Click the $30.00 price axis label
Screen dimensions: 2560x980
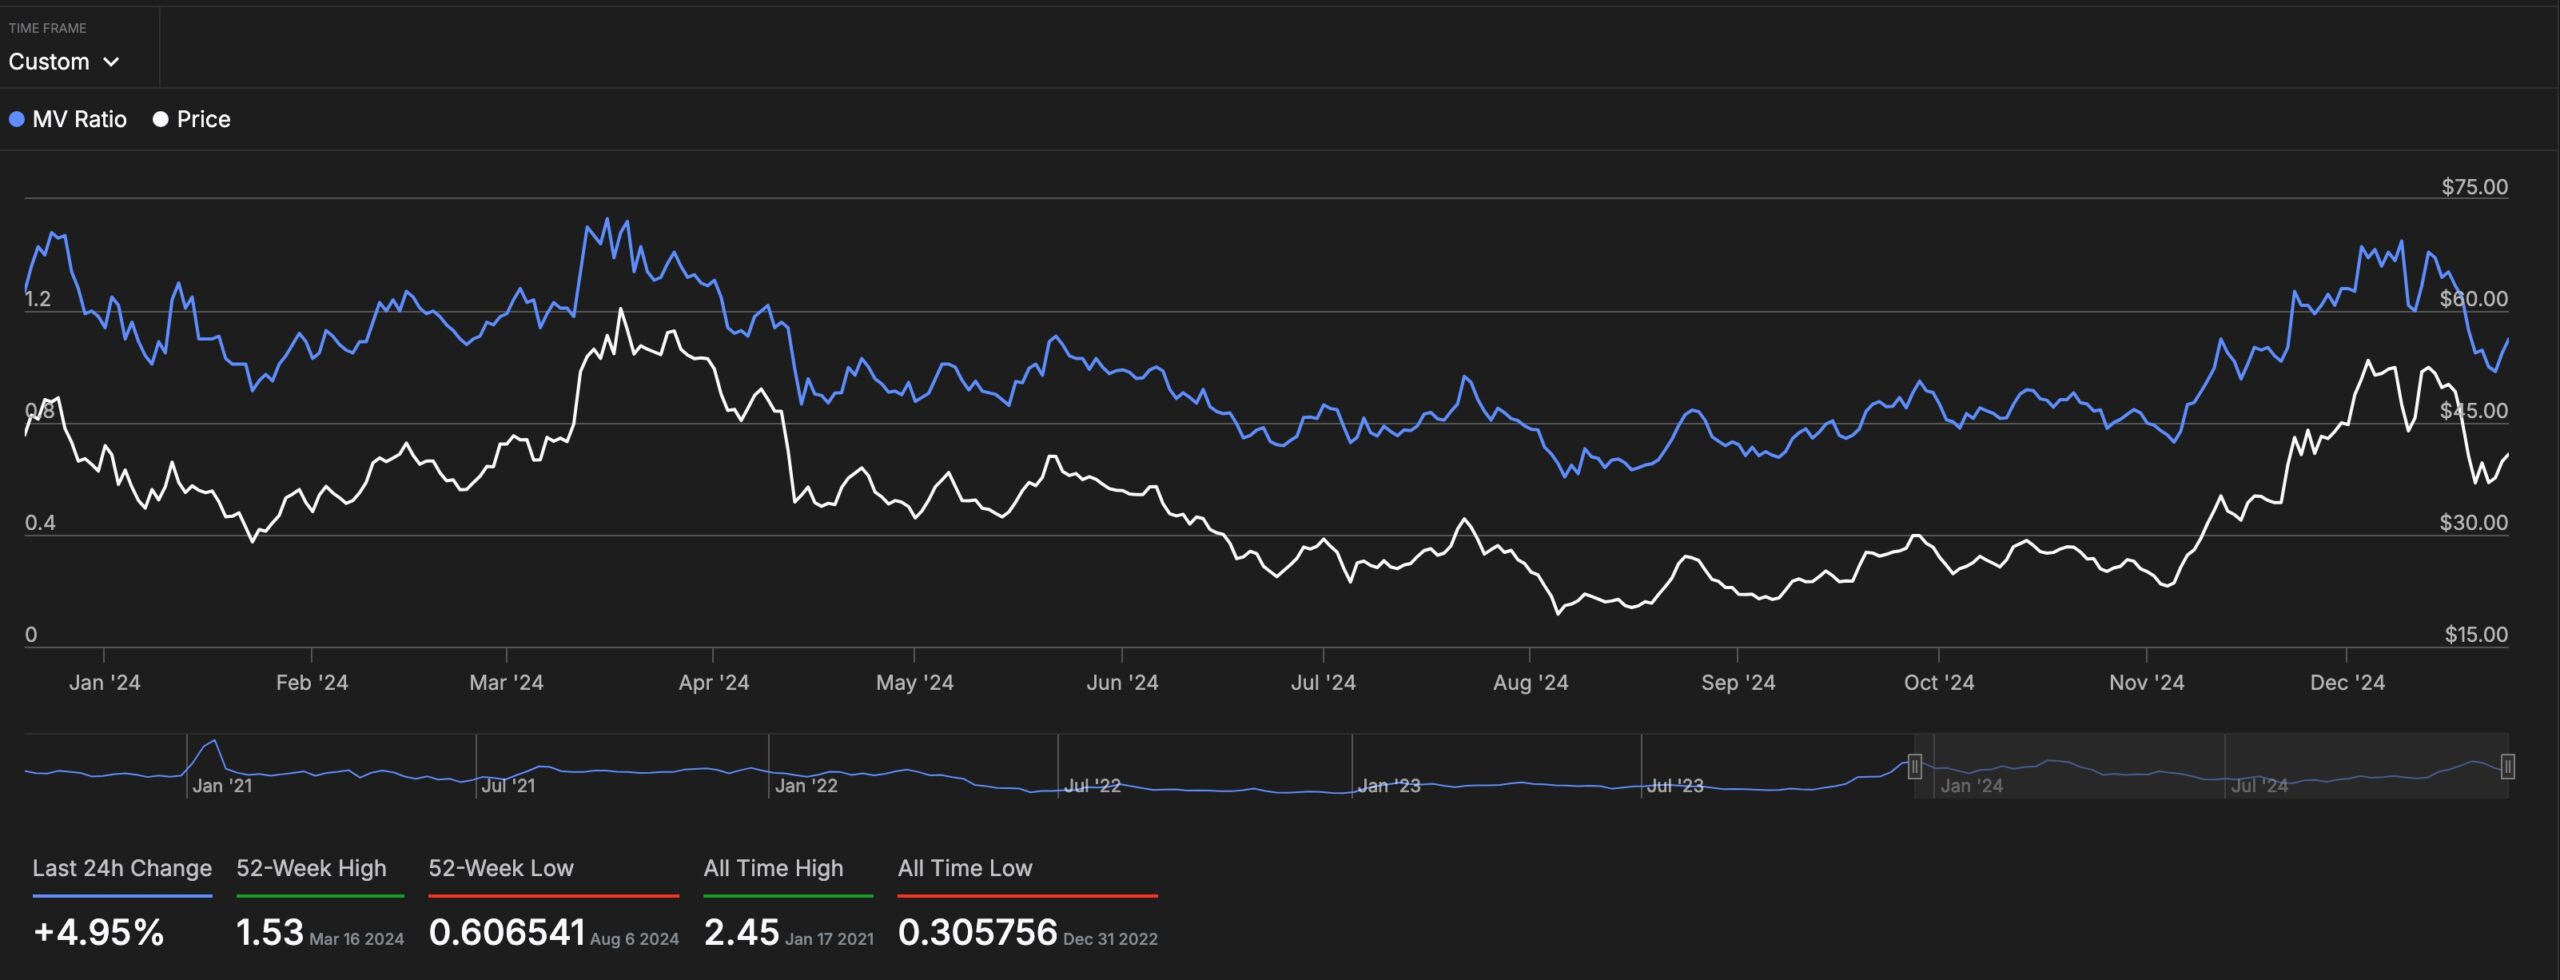(2474, 522)
